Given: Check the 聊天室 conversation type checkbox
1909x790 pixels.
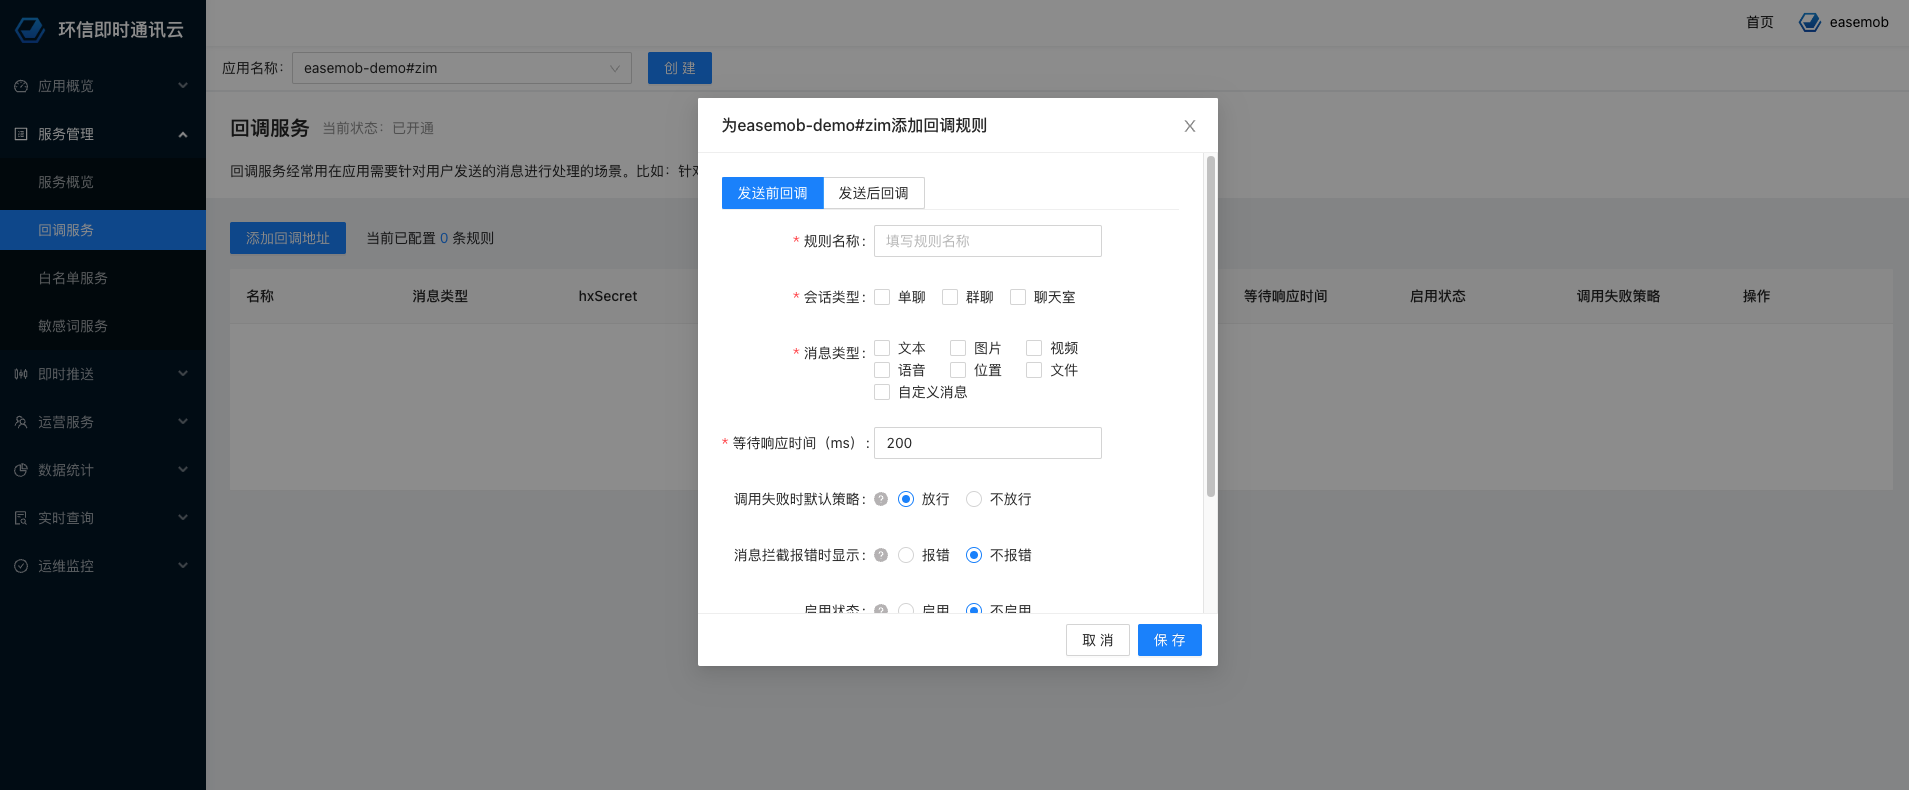Looking at the screenshot, I should (1018, 297).
